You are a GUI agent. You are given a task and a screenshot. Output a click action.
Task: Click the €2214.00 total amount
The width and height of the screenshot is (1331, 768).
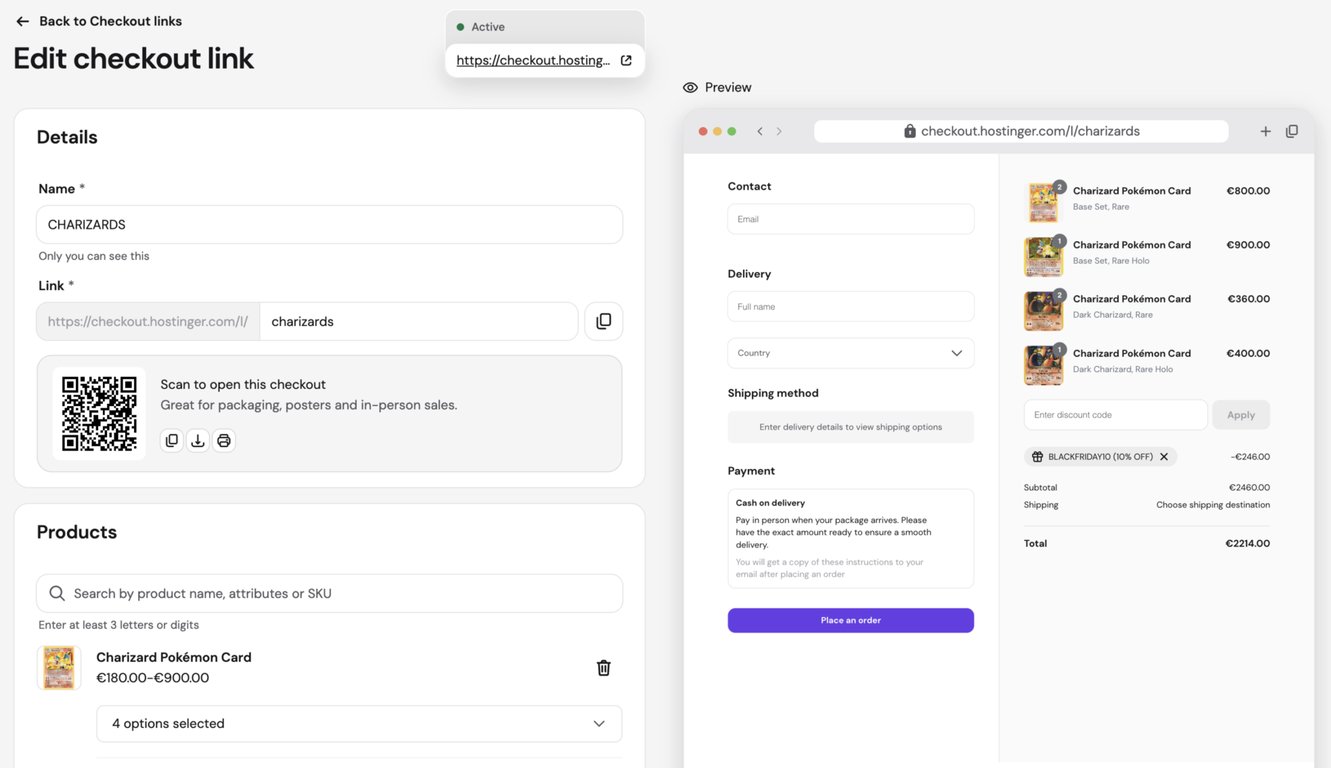pos(1248,543)
